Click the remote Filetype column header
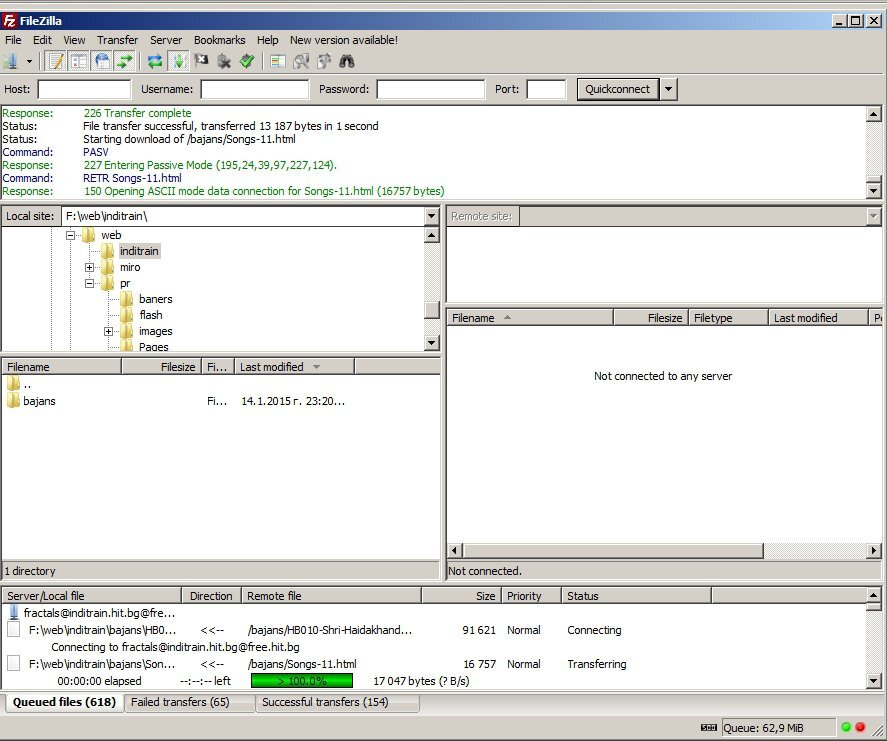The image size is (887, 741). 728,318
